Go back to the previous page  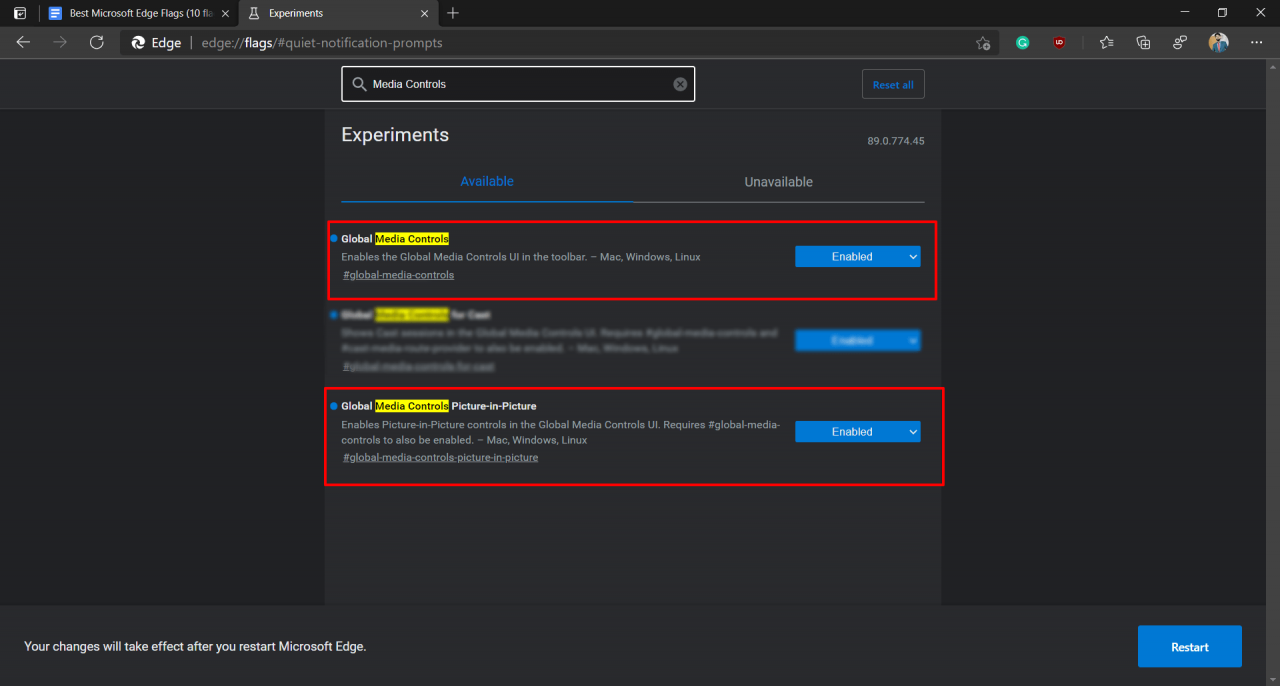[23, 42]
